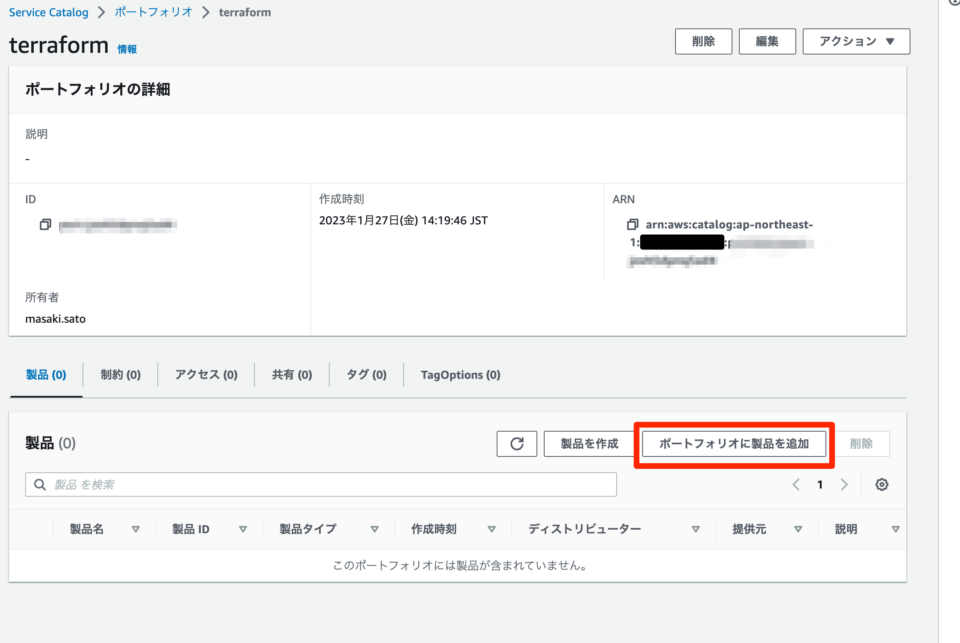Click the 製品名 column header
The image size is (960, 643).
(86, 529)
